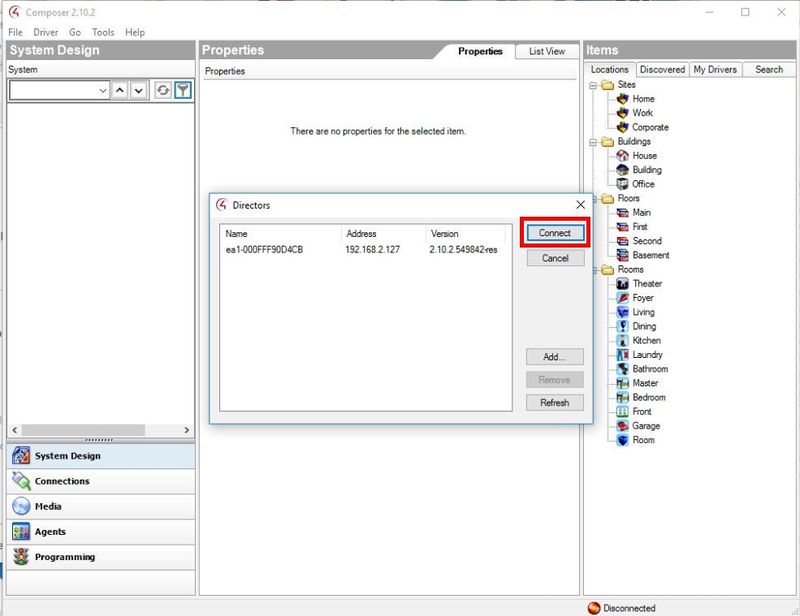The width and height of the screenshot is (800, 616).
Task: Select the Work site icon
Action: pos(622,113)
